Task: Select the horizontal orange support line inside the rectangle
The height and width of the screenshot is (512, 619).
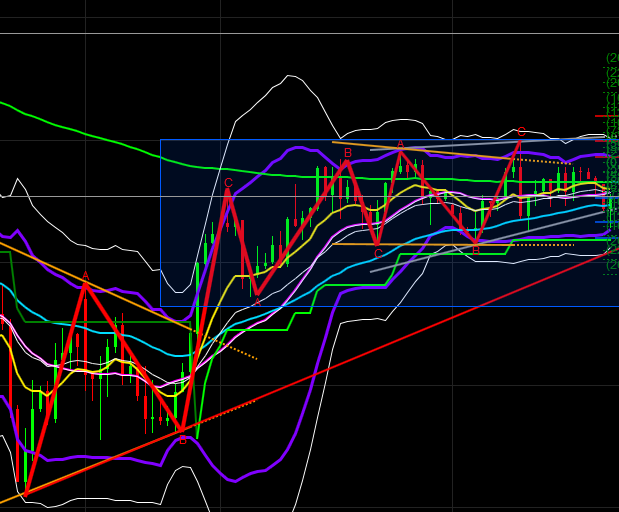Action: [422, 245]
